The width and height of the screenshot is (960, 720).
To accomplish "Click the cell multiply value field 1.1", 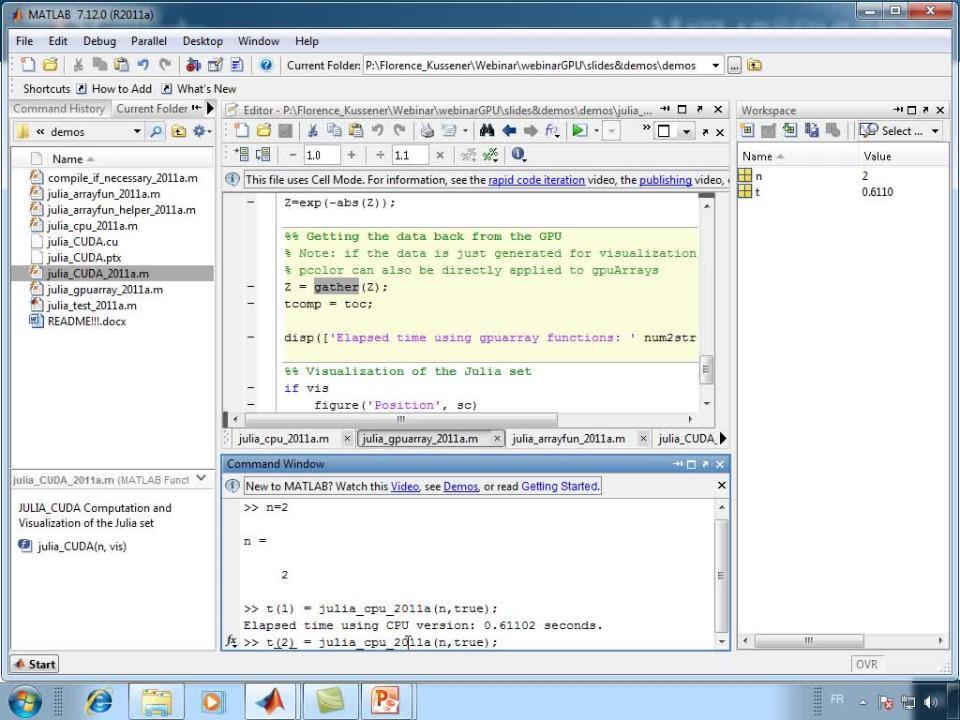I will pos(410,155).
